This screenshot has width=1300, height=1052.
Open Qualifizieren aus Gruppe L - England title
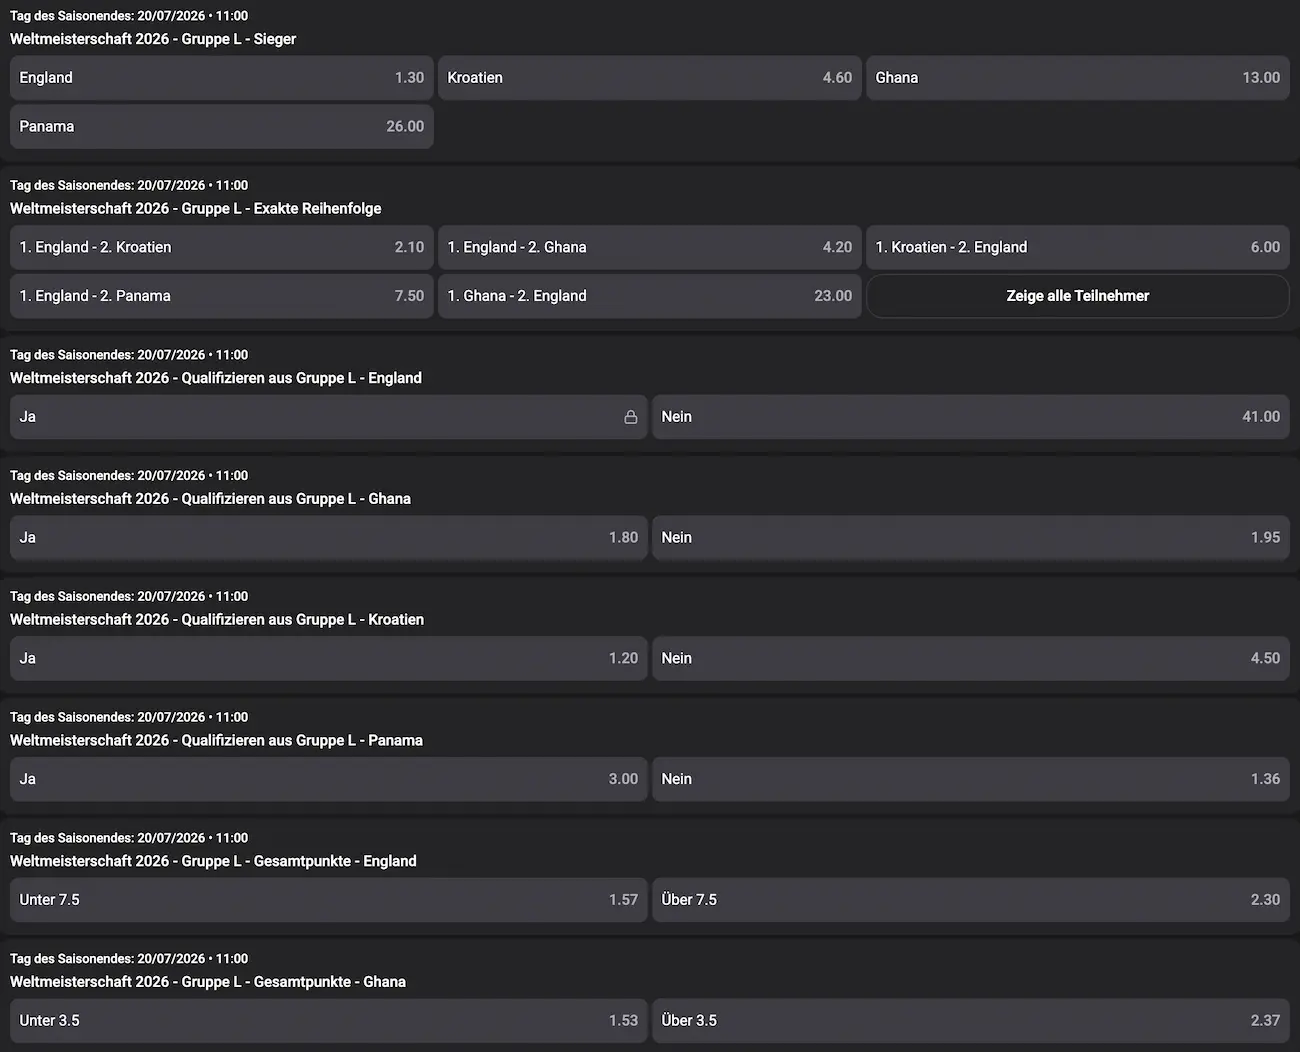tap(216, 378)
